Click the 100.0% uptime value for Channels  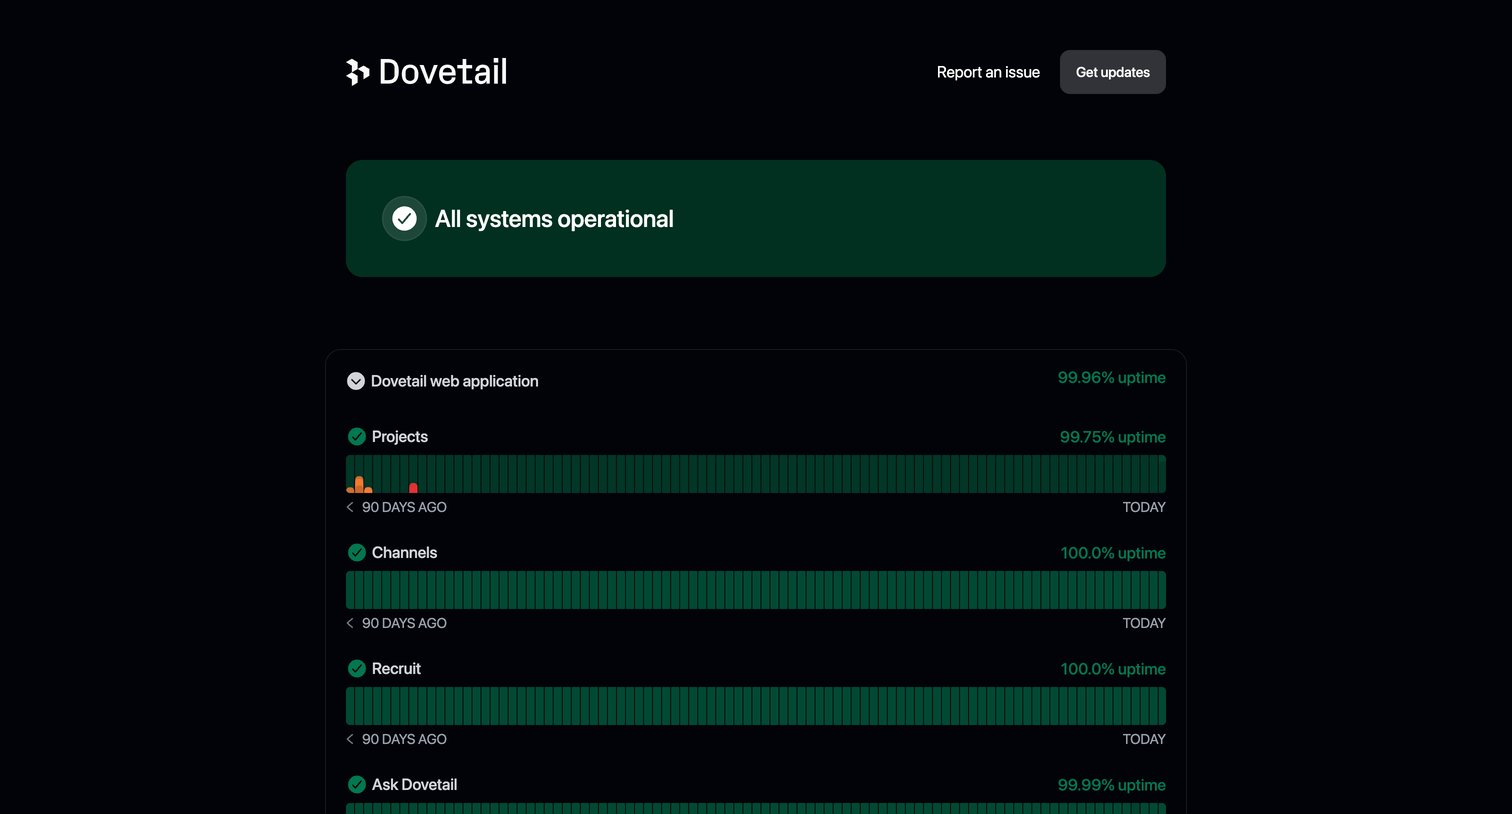(x=1113, y=553)
